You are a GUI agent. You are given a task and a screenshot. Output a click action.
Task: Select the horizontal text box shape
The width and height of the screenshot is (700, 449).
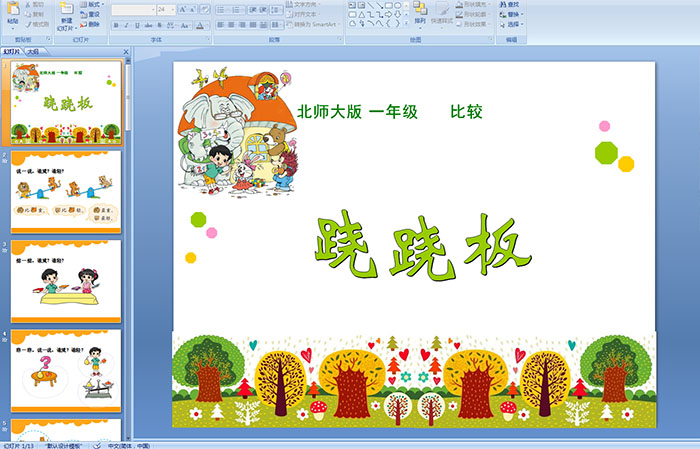pyautogui.click(x=352, y=5)
